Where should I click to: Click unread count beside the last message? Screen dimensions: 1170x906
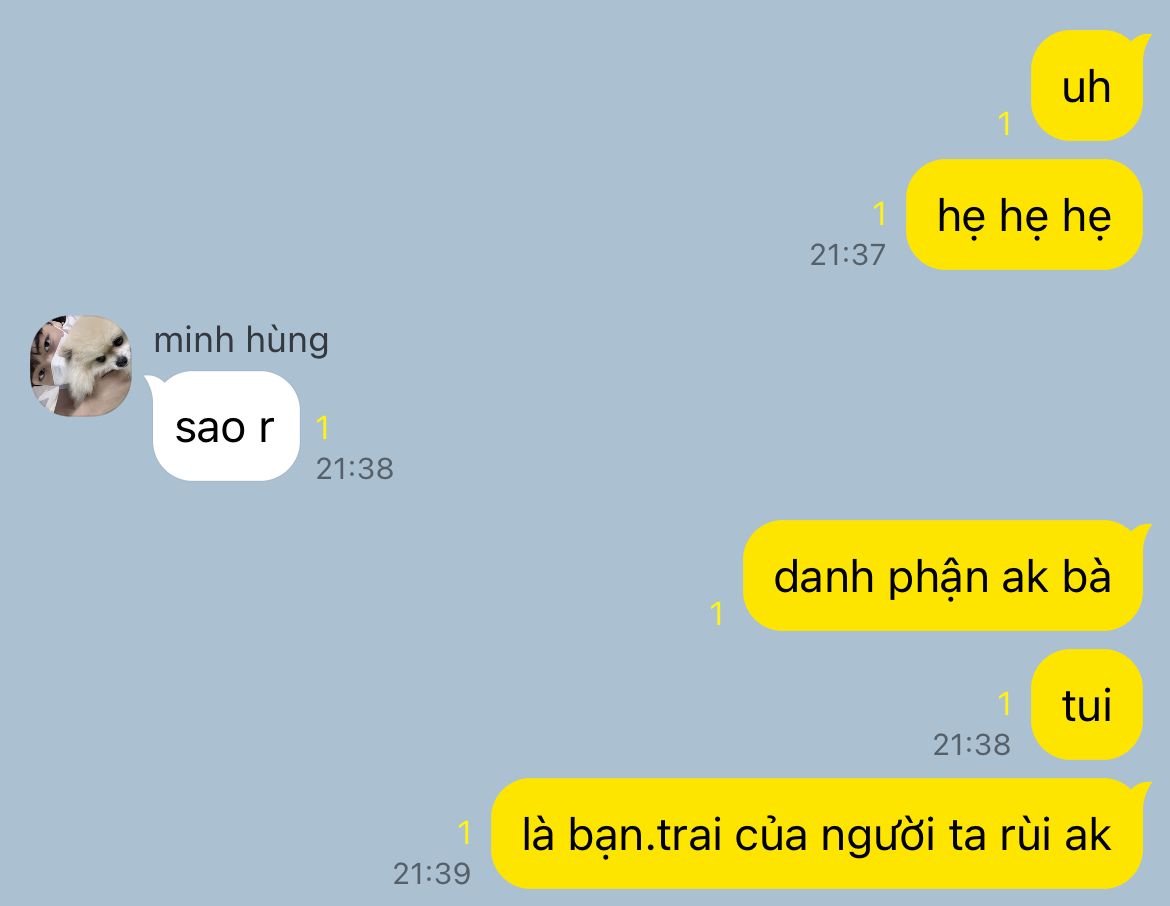coord(464,832)
